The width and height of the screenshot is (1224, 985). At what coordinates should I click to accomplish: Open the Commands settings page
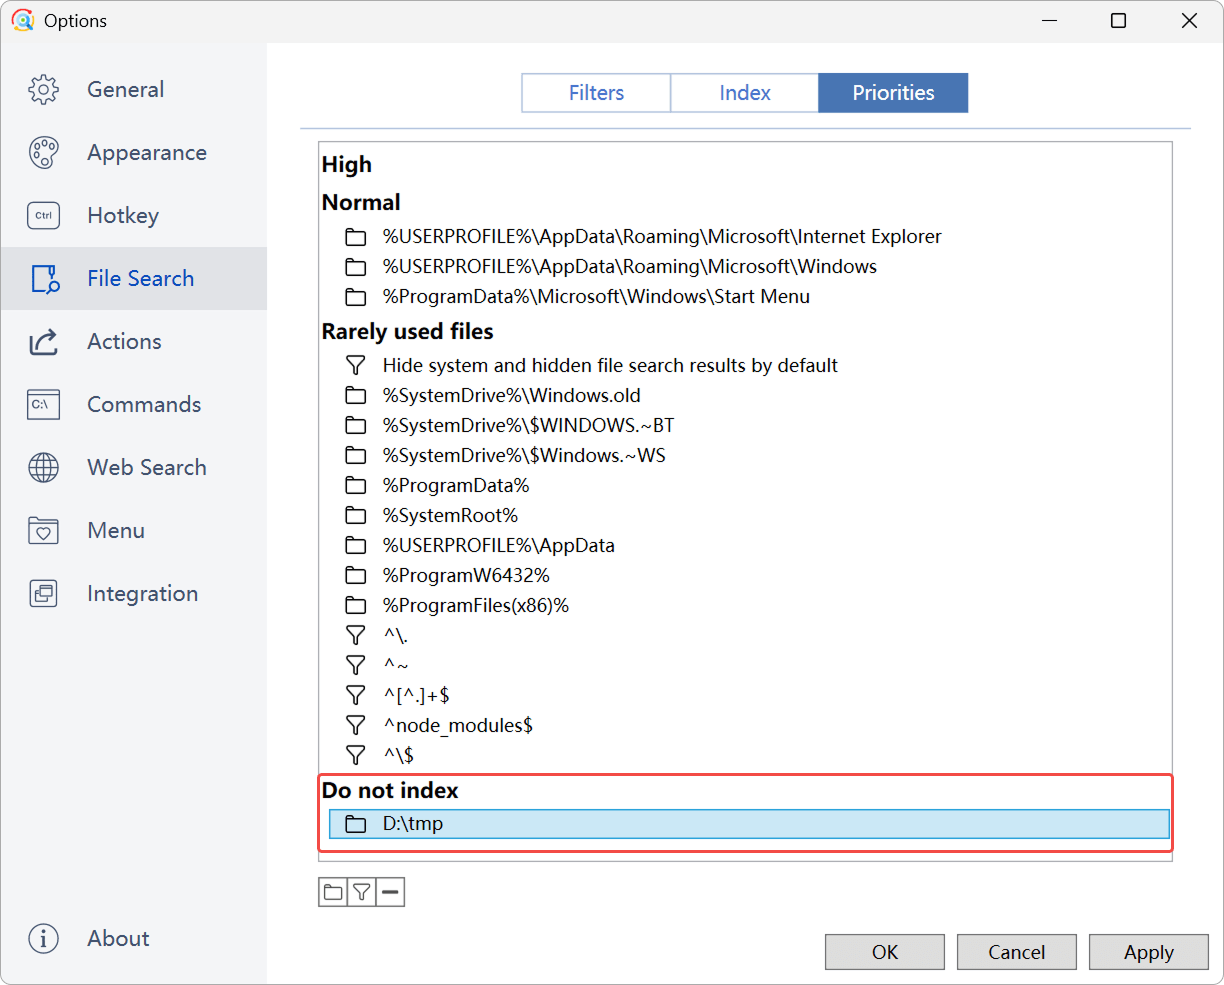134,405
